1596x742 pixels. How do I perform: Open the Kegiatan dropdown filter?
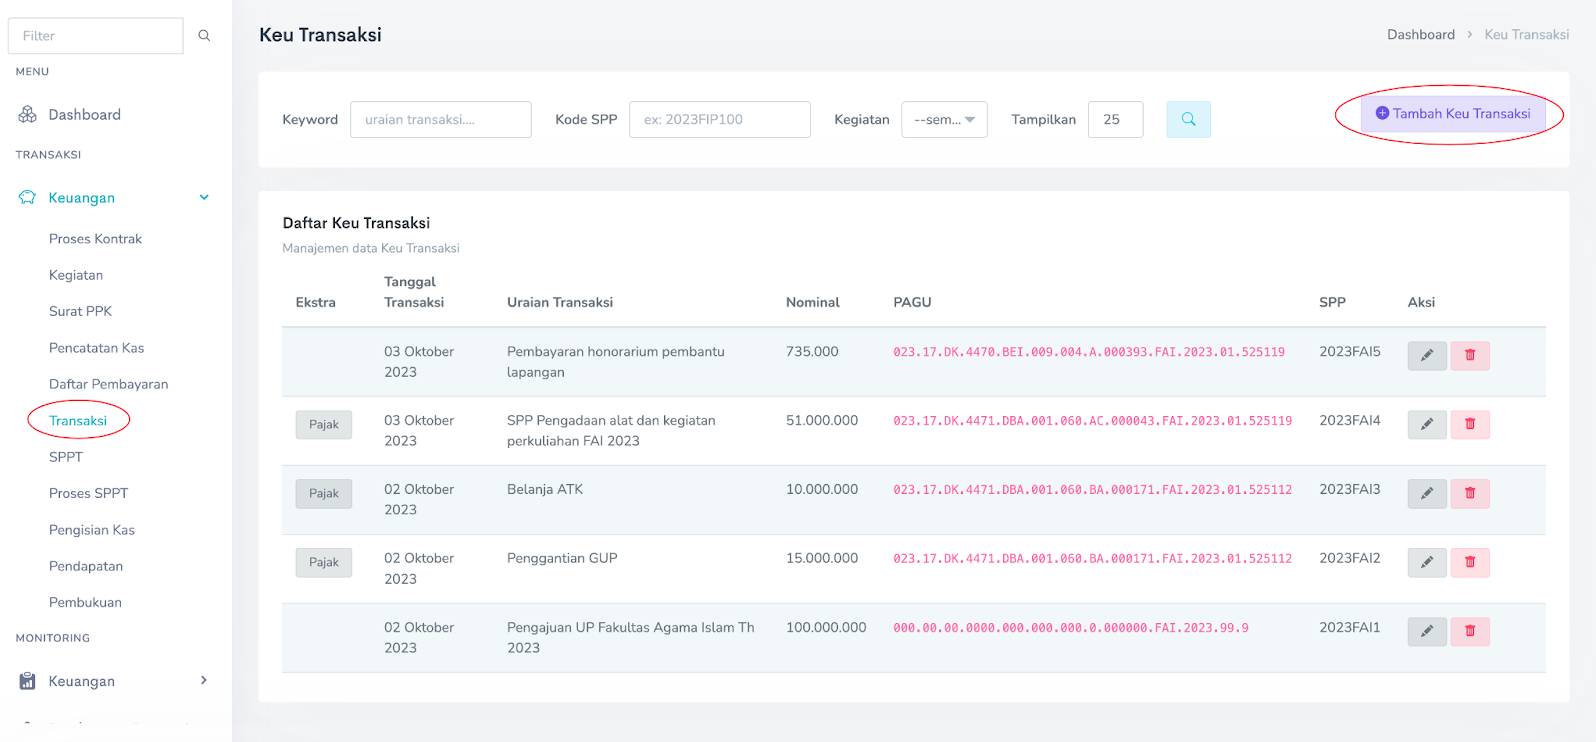pos(943,119)
